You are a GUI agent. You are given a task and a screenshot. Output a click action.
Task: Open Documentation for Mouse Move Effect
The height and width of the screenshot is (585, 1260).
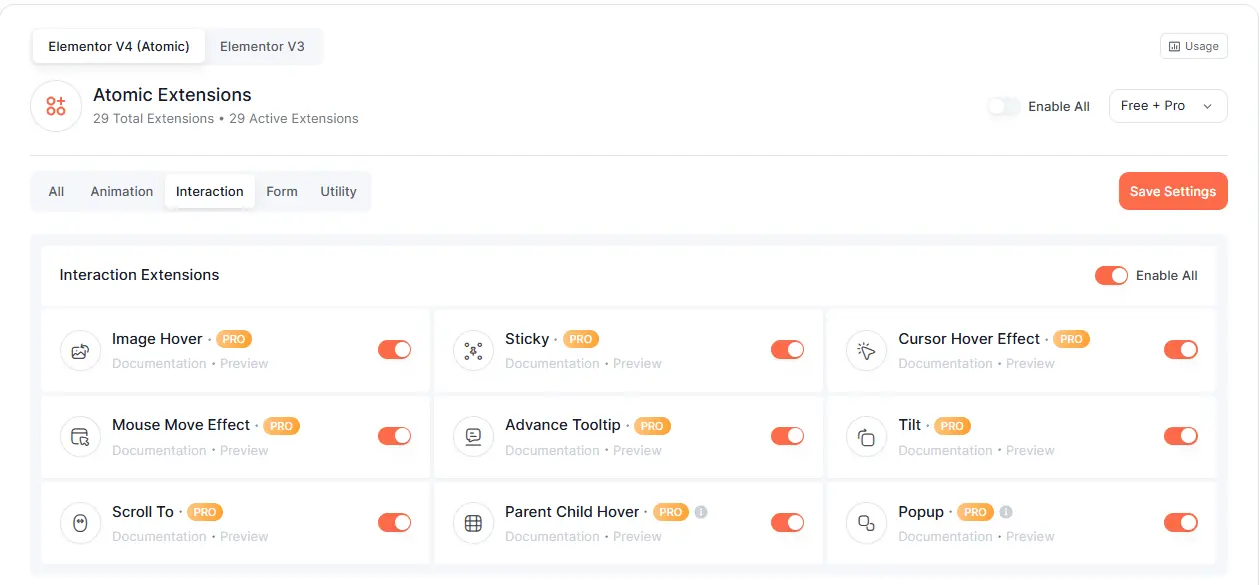pyautogui.click(x=159, y=450)
